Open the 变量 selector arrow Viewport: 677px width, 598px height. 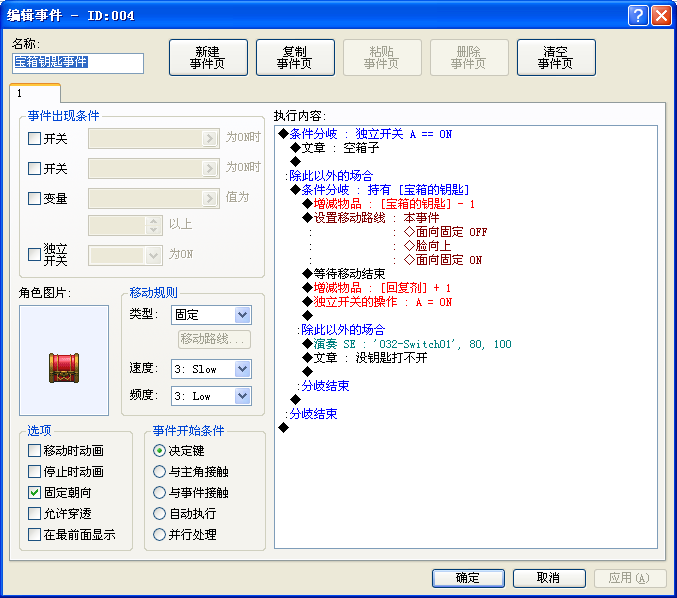click(210, 199)
